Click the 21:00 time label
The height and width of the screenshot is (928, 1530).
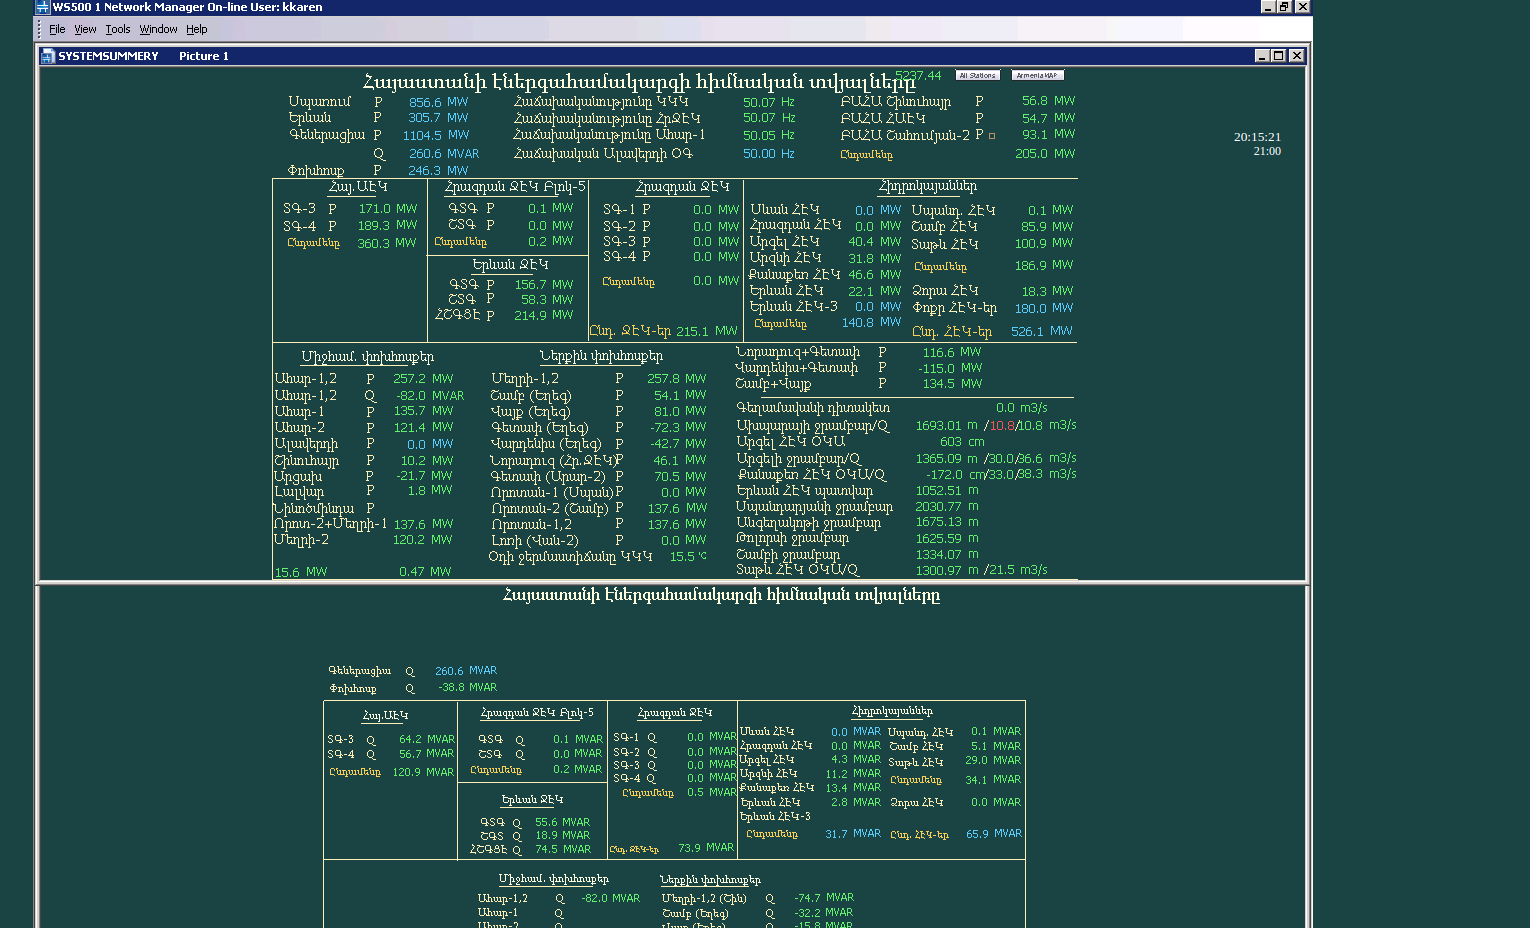[x=1267, y=151]
